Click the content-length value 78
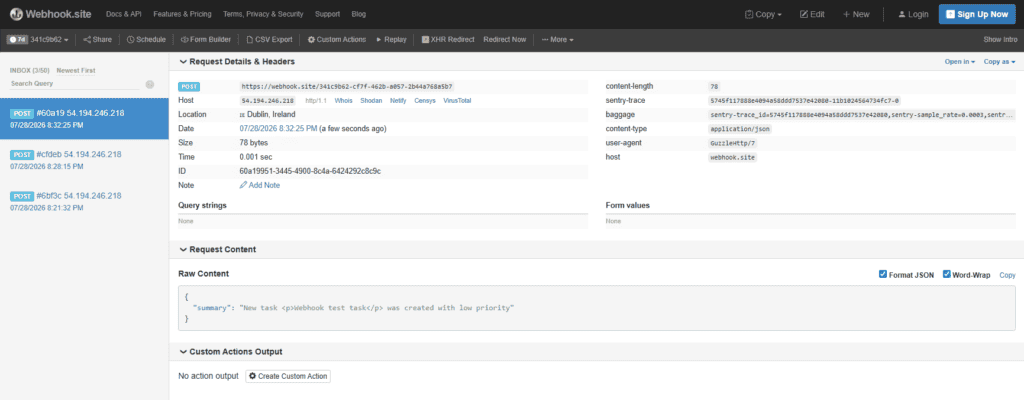Viewport: 1024px width, 400px height. tap(714, 86)
